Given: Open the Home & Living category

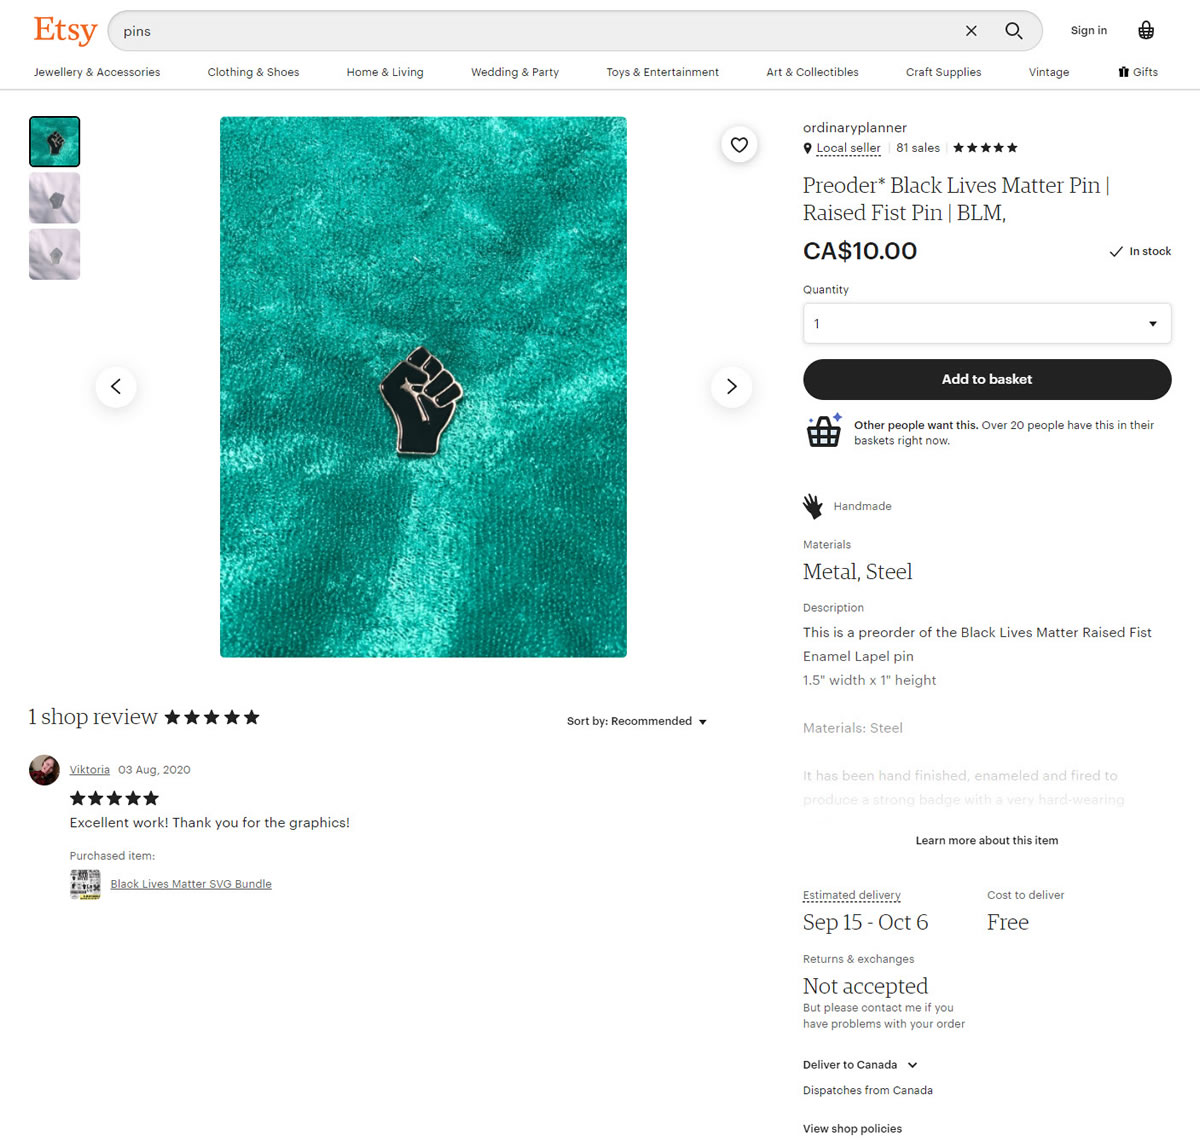Looking at the screenshot, I should [385, 72].
